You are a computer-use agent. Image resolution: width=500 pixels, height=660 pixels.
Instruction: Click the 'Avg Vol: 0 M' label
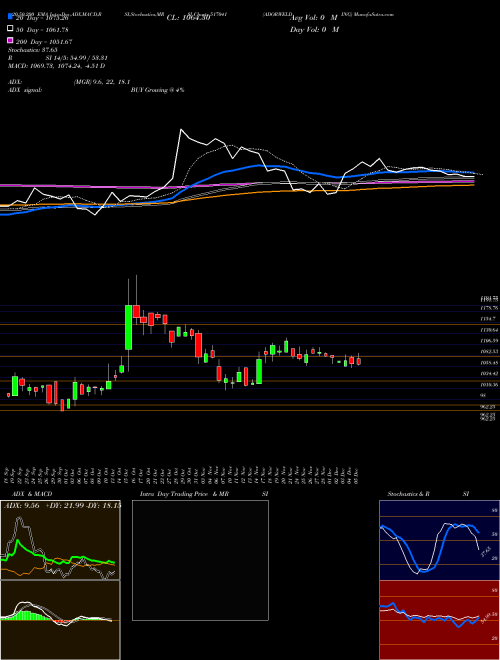[x=314, y=18]
